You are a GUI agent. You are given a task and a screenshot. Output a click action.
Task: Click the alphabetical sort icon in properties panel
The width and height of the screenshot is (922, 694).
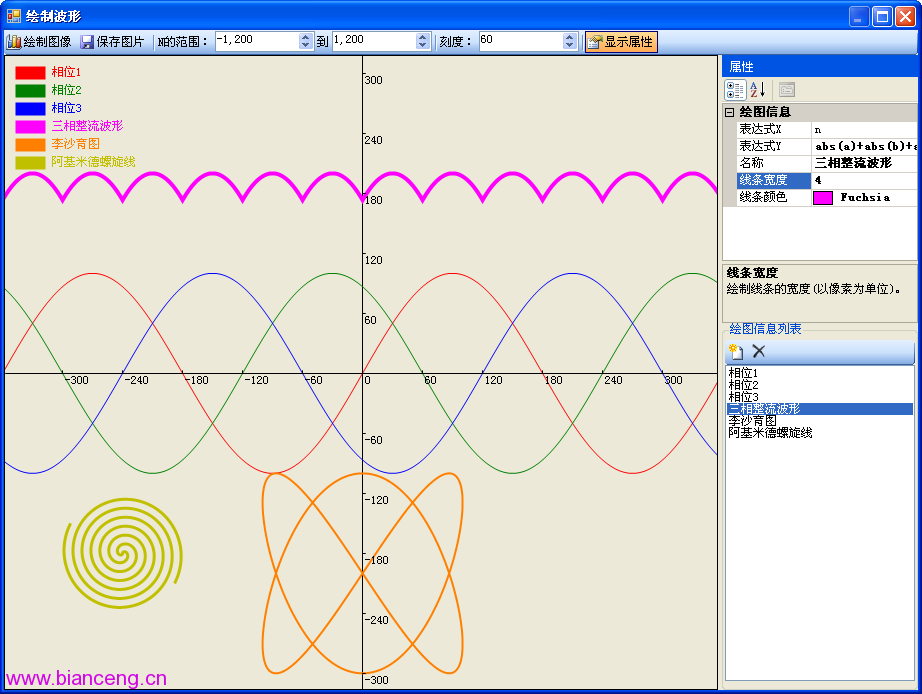(x=757, y=90)
